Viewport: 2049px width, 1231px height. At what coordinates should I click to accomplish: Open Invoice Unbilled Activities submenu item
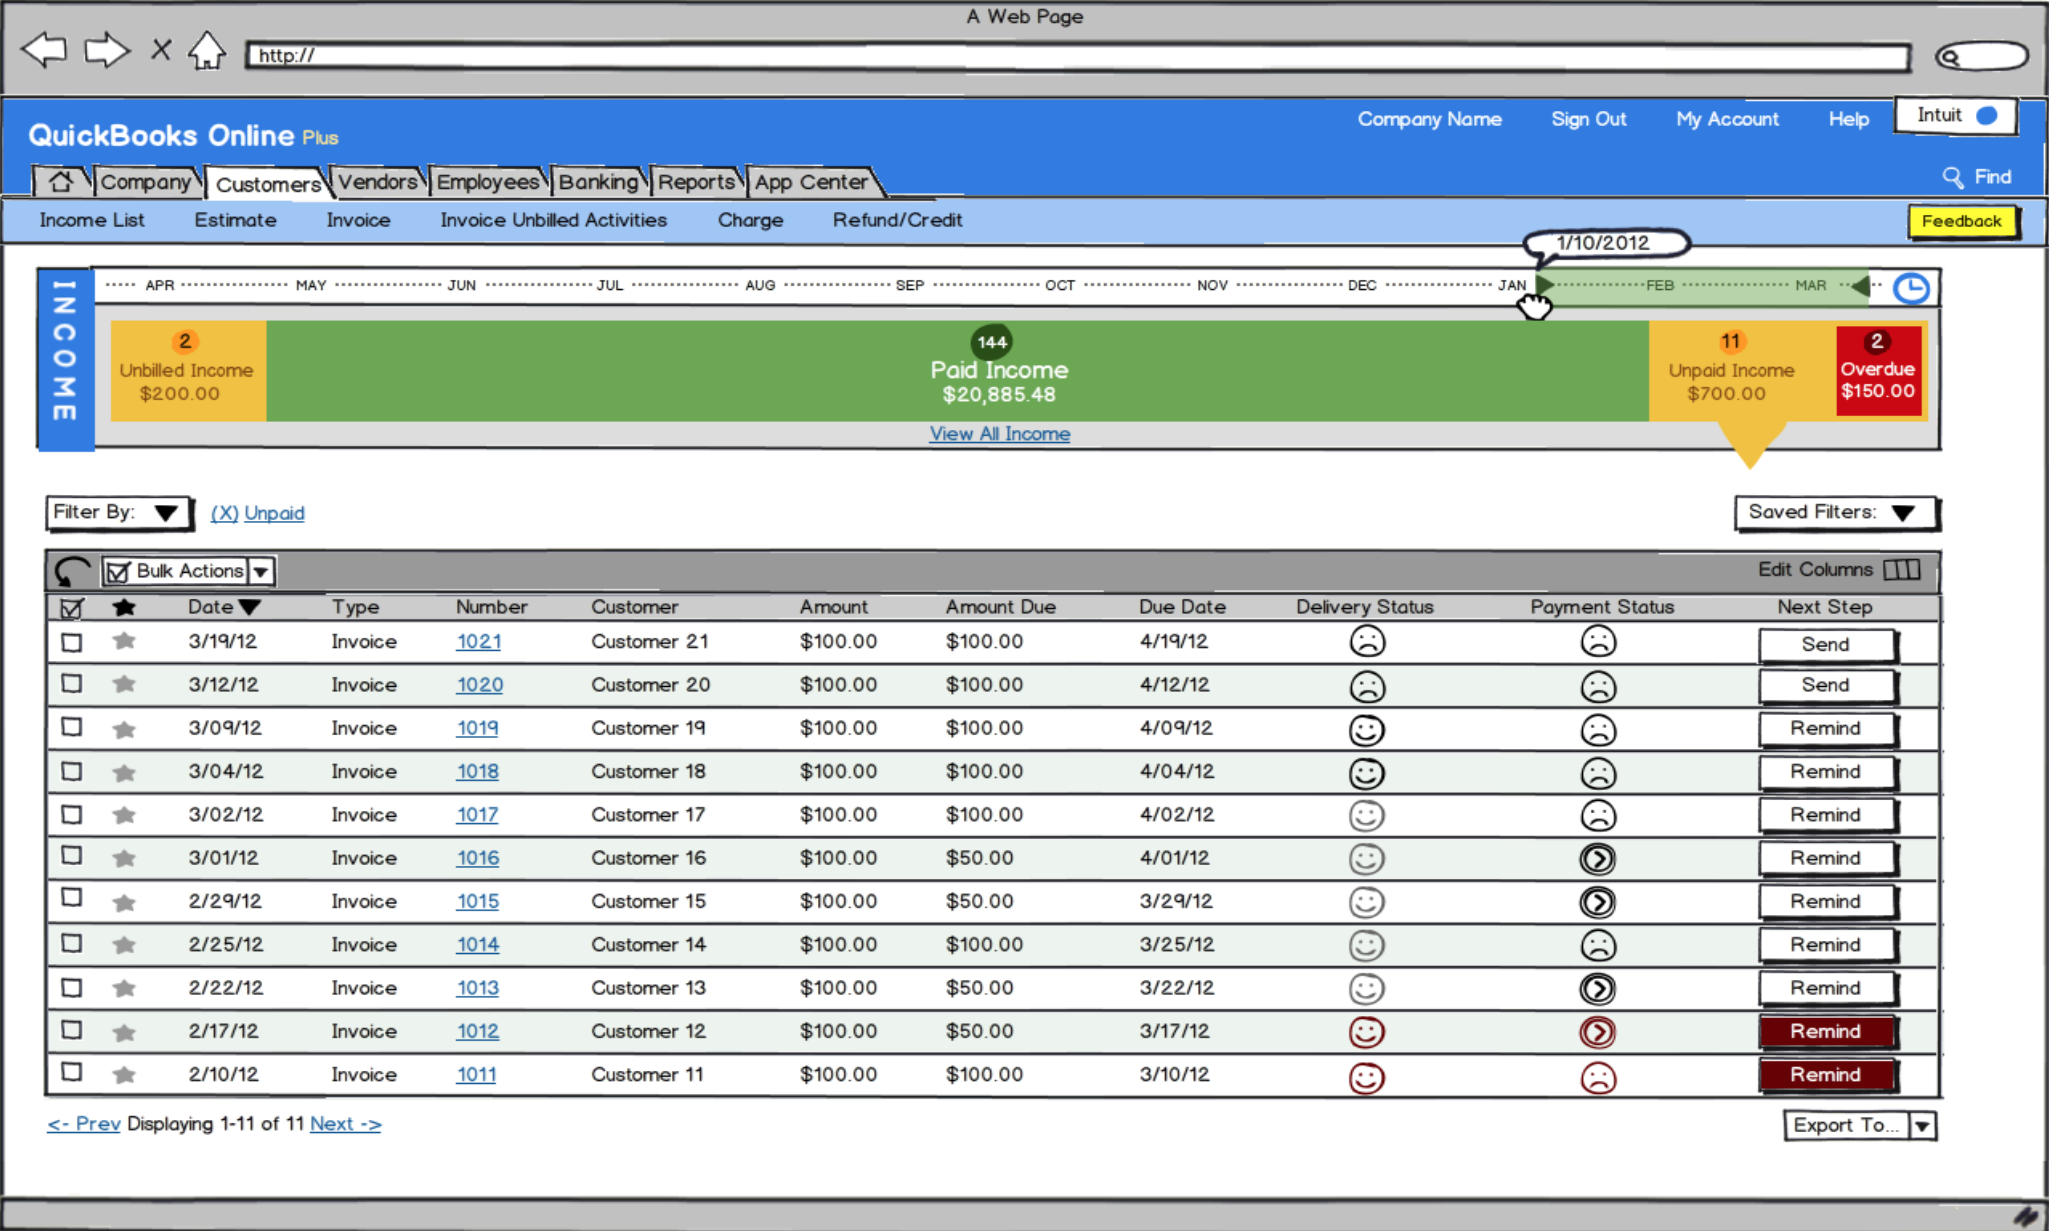pos(553,220)
